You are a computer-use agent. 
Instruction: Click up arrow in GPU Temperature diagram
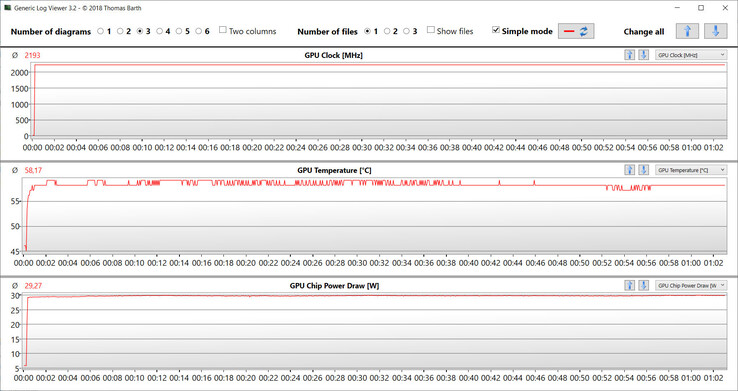click(x=629, y=170)
